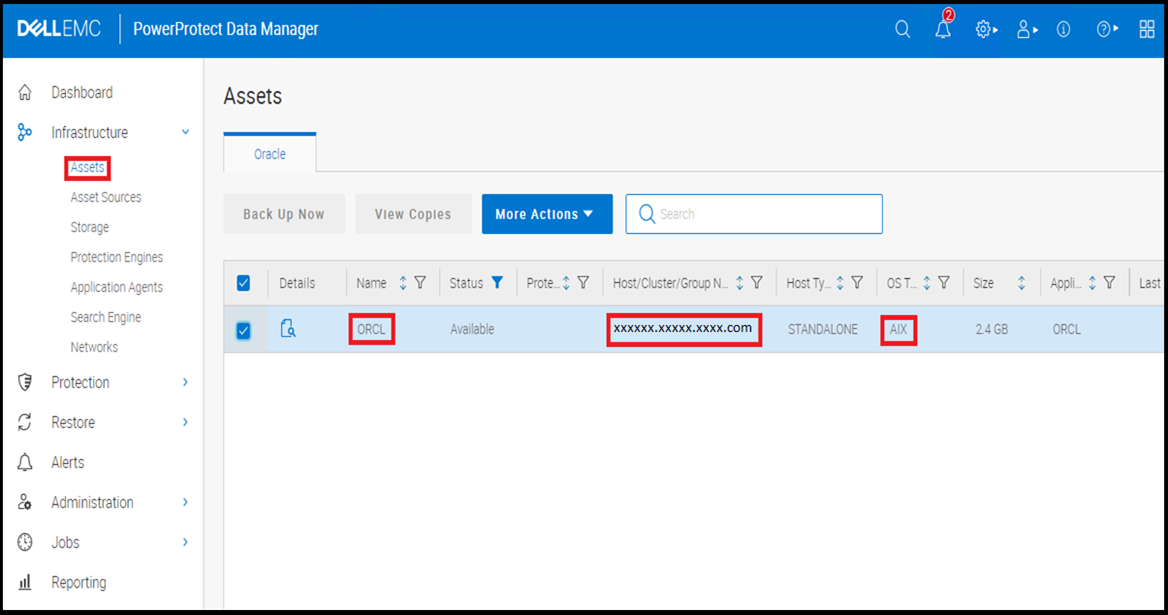Toggle the select-all checkbox in table header
The height and width of the screenshot is (615, 1168).
tap(244, 283)
